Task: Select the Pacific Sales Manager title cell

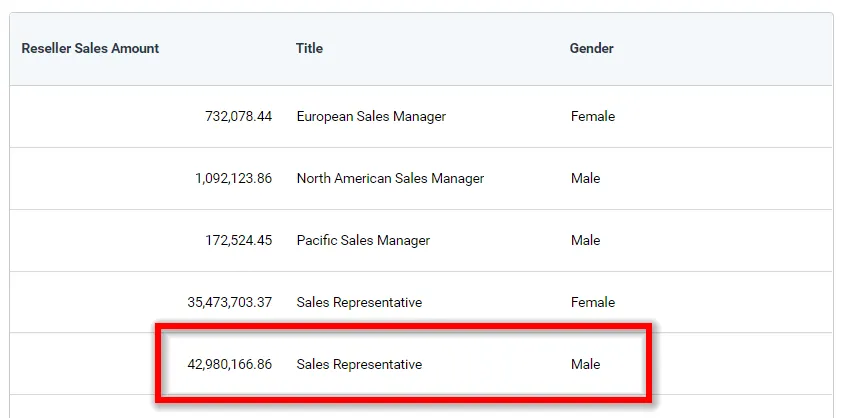Action: tap(363, 240)
